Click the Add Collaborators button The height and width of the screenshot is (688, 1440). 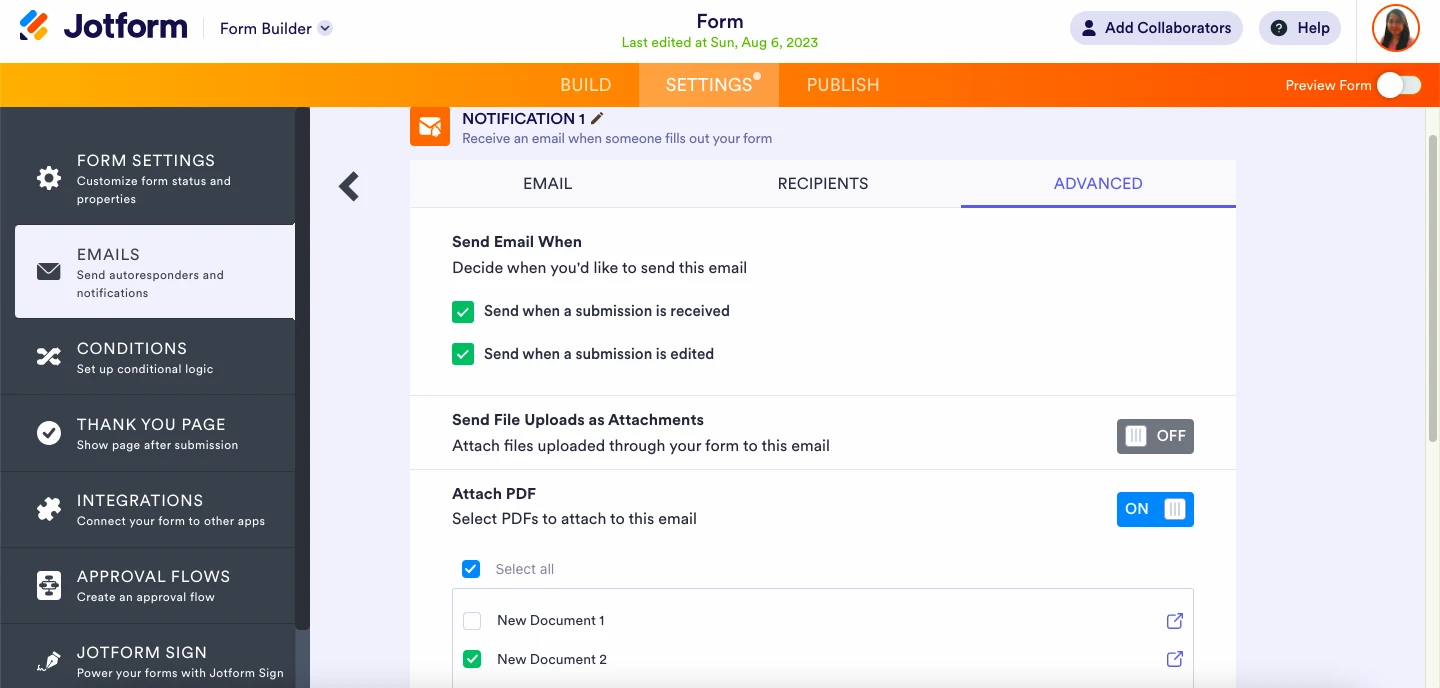click(x=1156, y=28)
